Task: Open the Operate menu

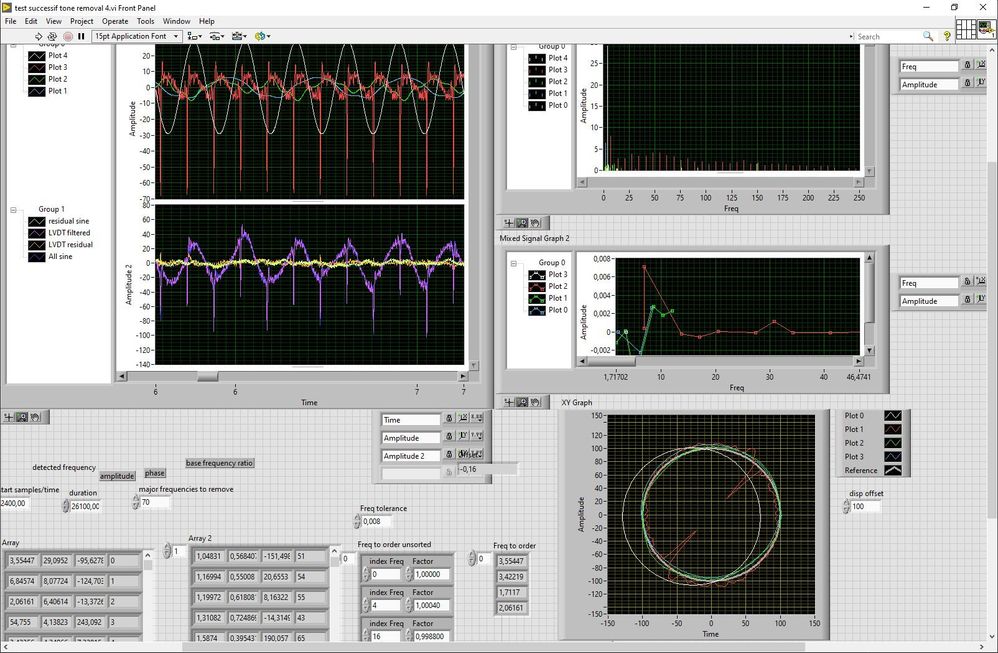Action: (x=115, y=21)
